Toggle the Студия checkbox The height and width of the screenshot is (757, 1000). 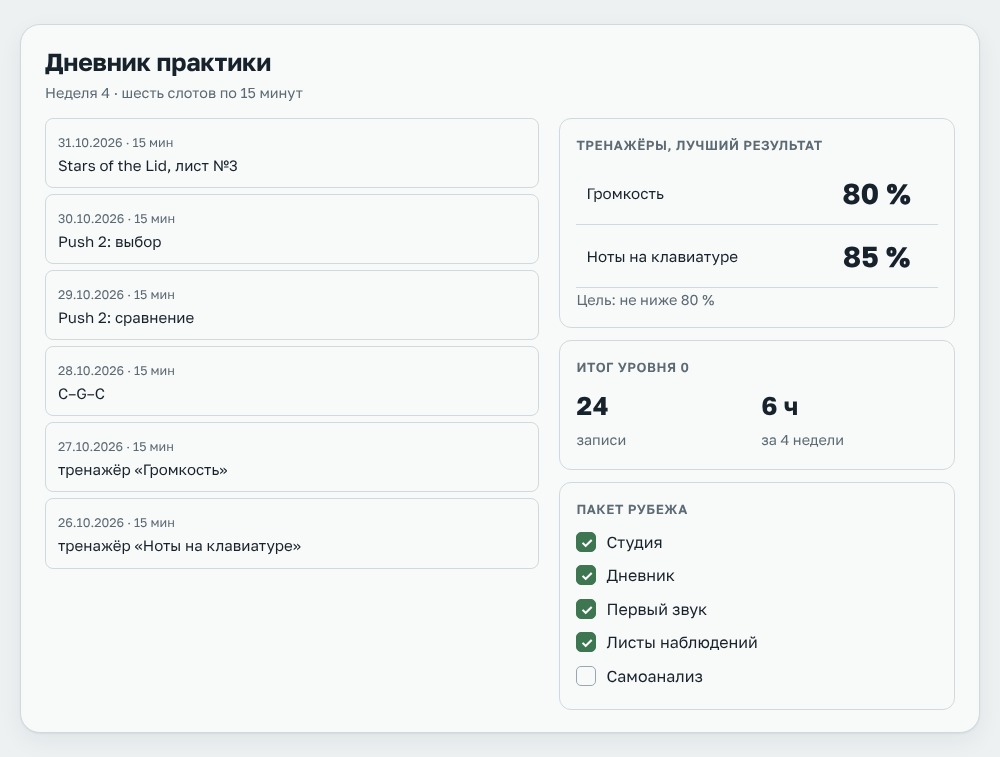click(585, 542)
